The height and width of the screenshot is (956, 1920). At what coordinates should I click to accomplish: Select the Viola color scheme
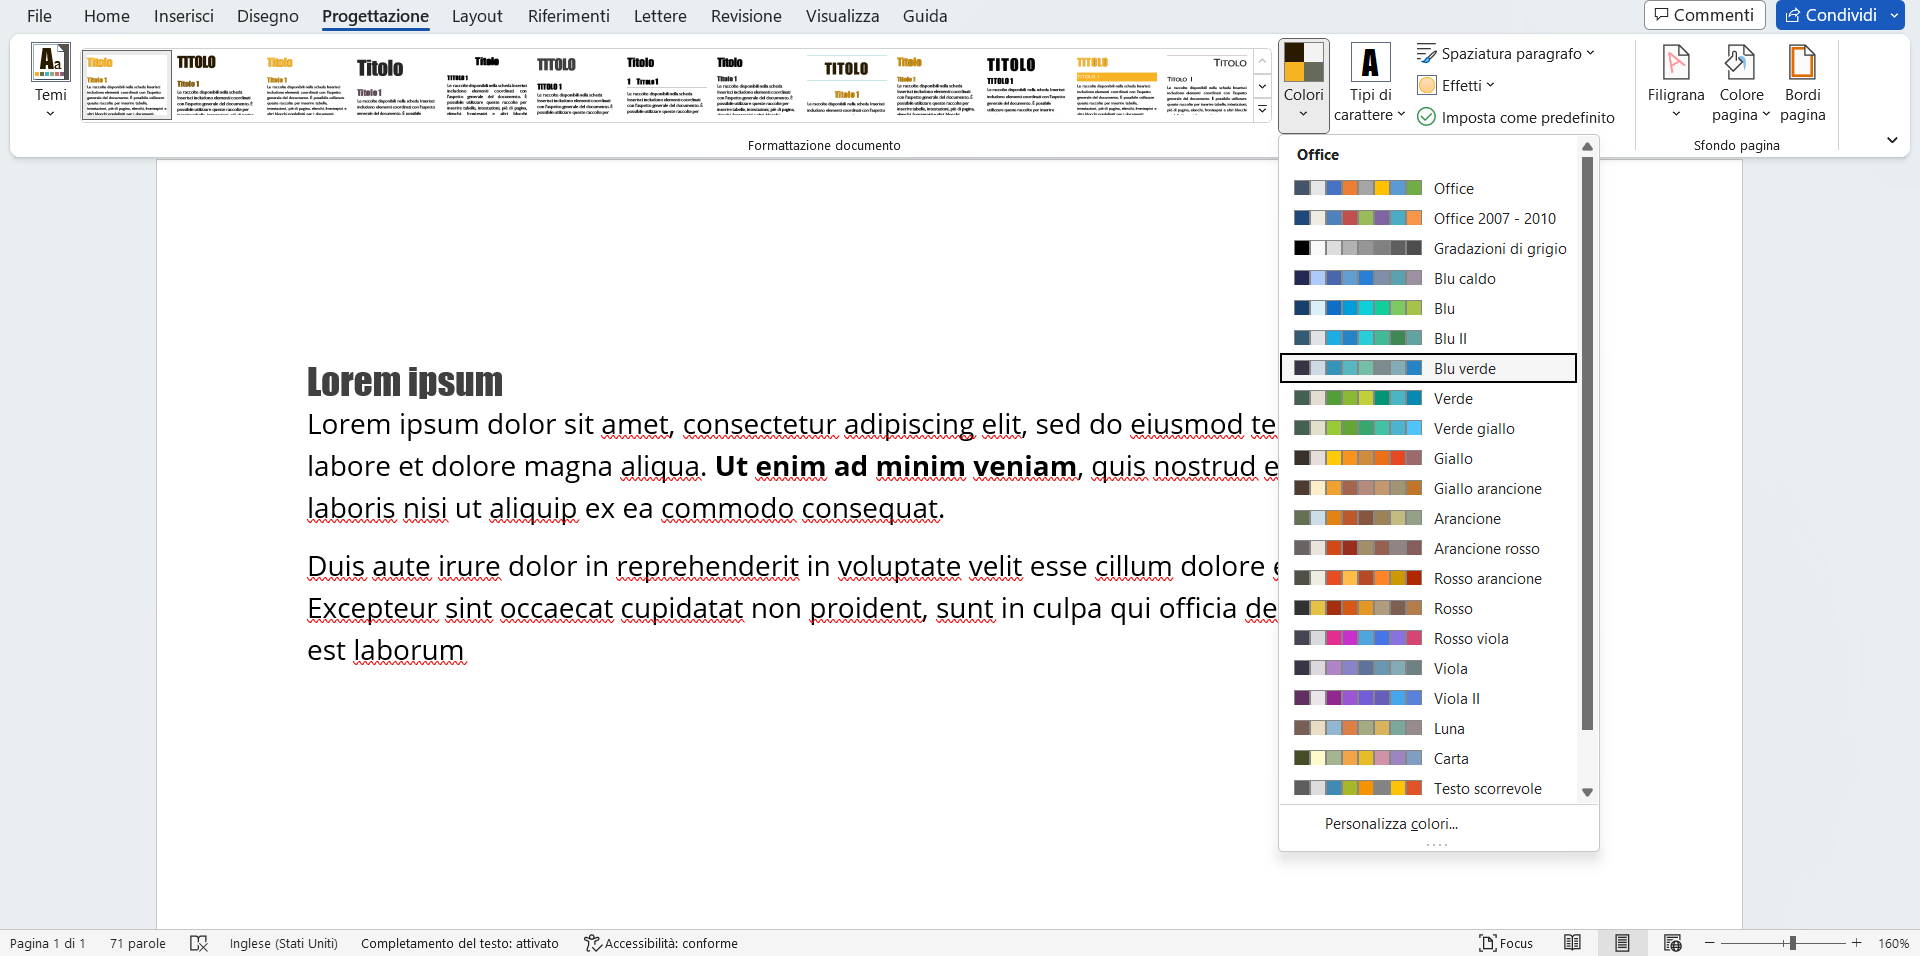point(1428,668)
